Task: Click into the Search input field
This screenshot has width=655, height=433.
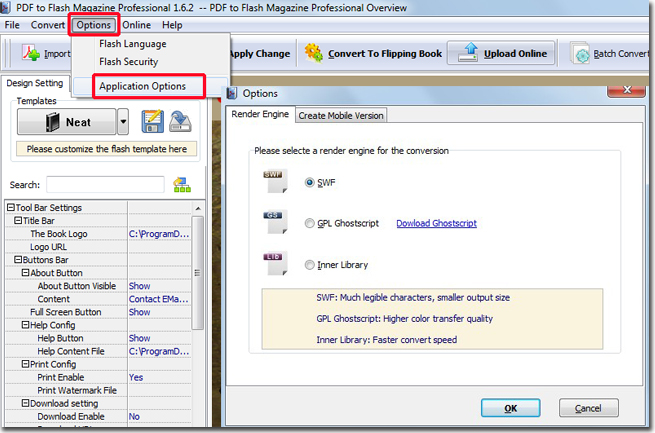Action: pyautogui.click(x=105, y=185)
